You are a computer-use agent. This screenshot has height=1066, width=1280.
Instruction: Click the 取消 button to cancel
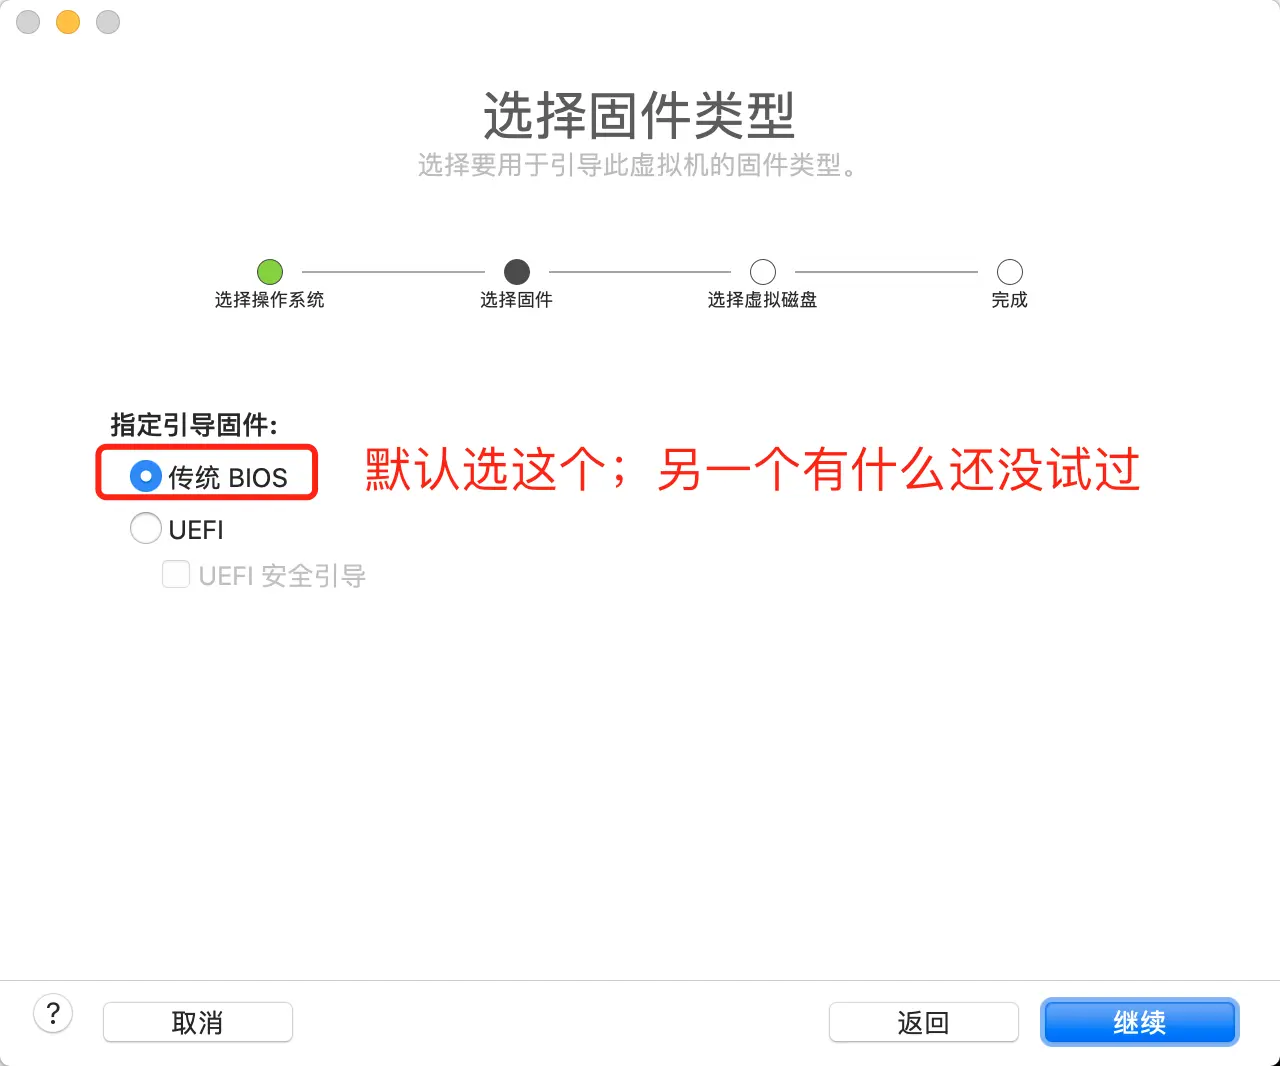198,1022
